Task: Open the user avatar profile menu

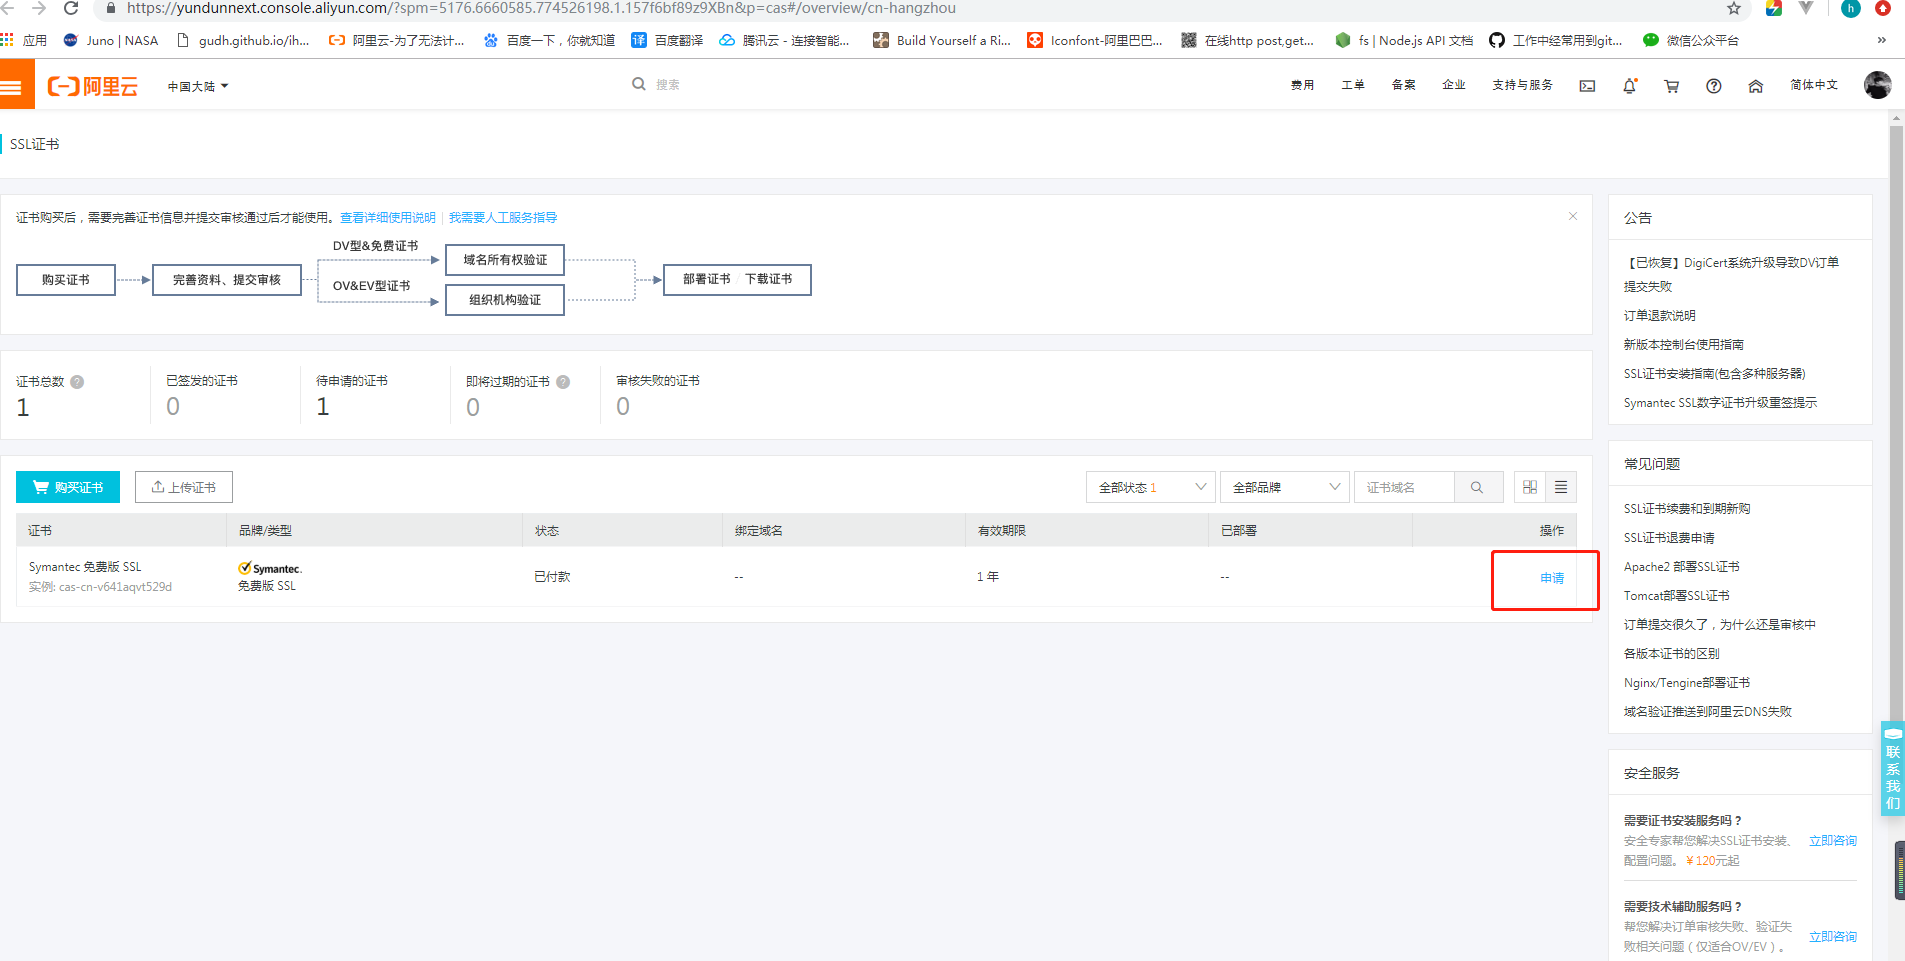Action: pyautogui.click(x=1877, y=85)
